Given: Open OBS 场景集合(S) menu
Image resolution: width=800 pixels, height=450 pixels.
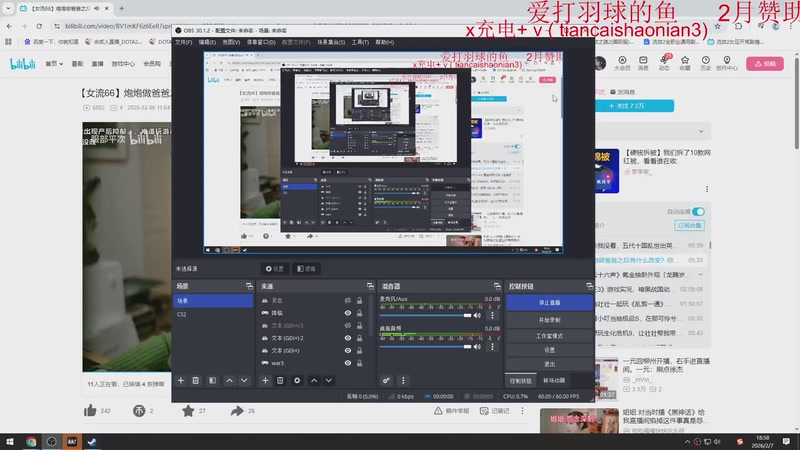Looking at the screenshot, I should (x=331, y=42).
